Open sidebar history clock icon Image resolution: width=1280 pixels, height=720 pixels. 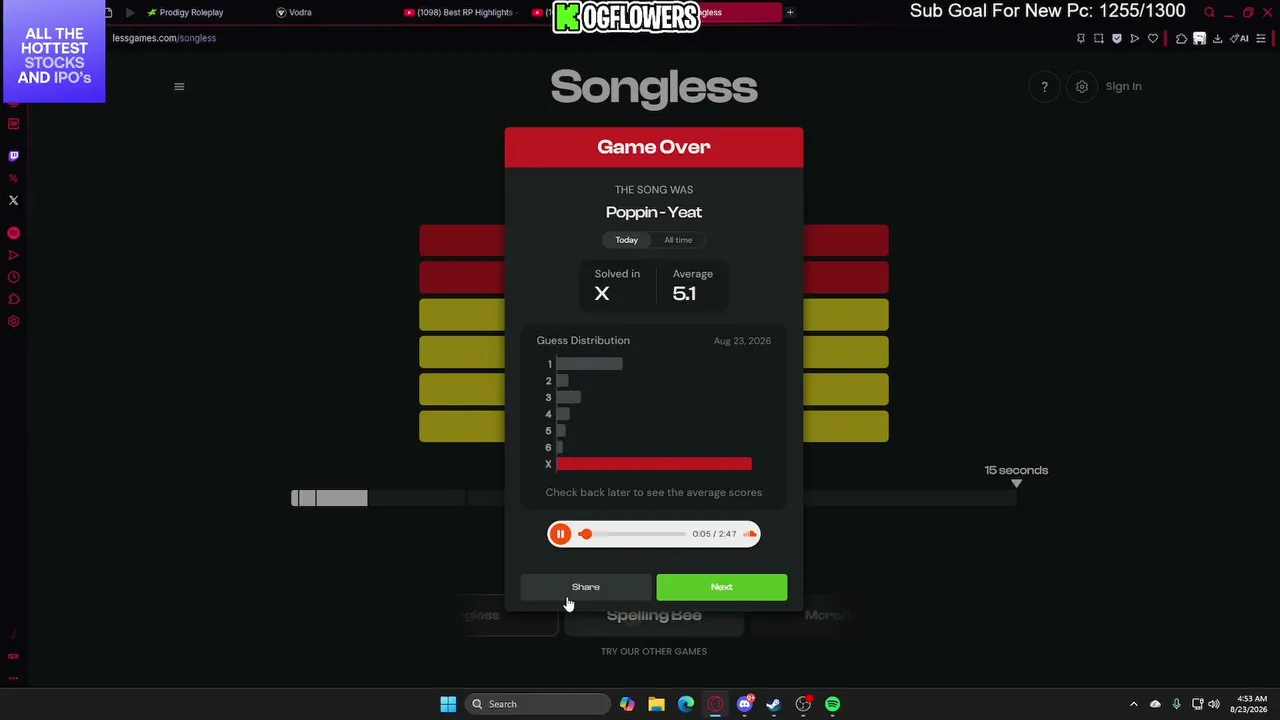click(x=13, y=277)
